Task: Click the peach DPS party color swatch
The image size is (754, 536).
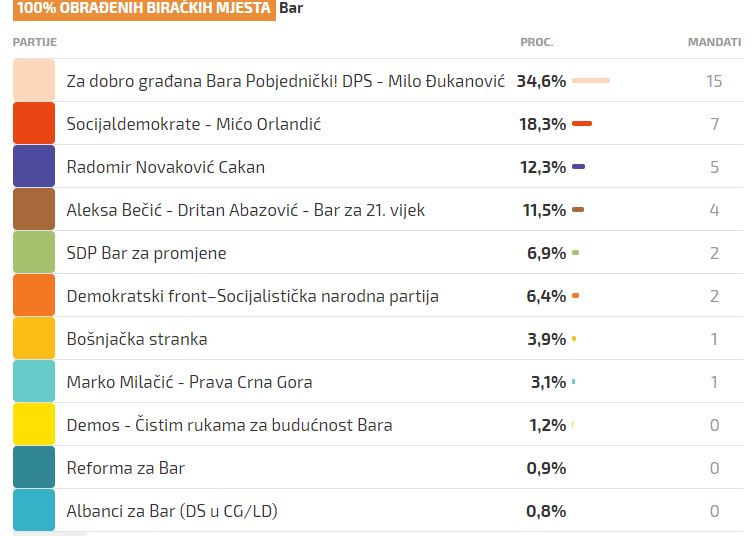Action: (34, 80)
